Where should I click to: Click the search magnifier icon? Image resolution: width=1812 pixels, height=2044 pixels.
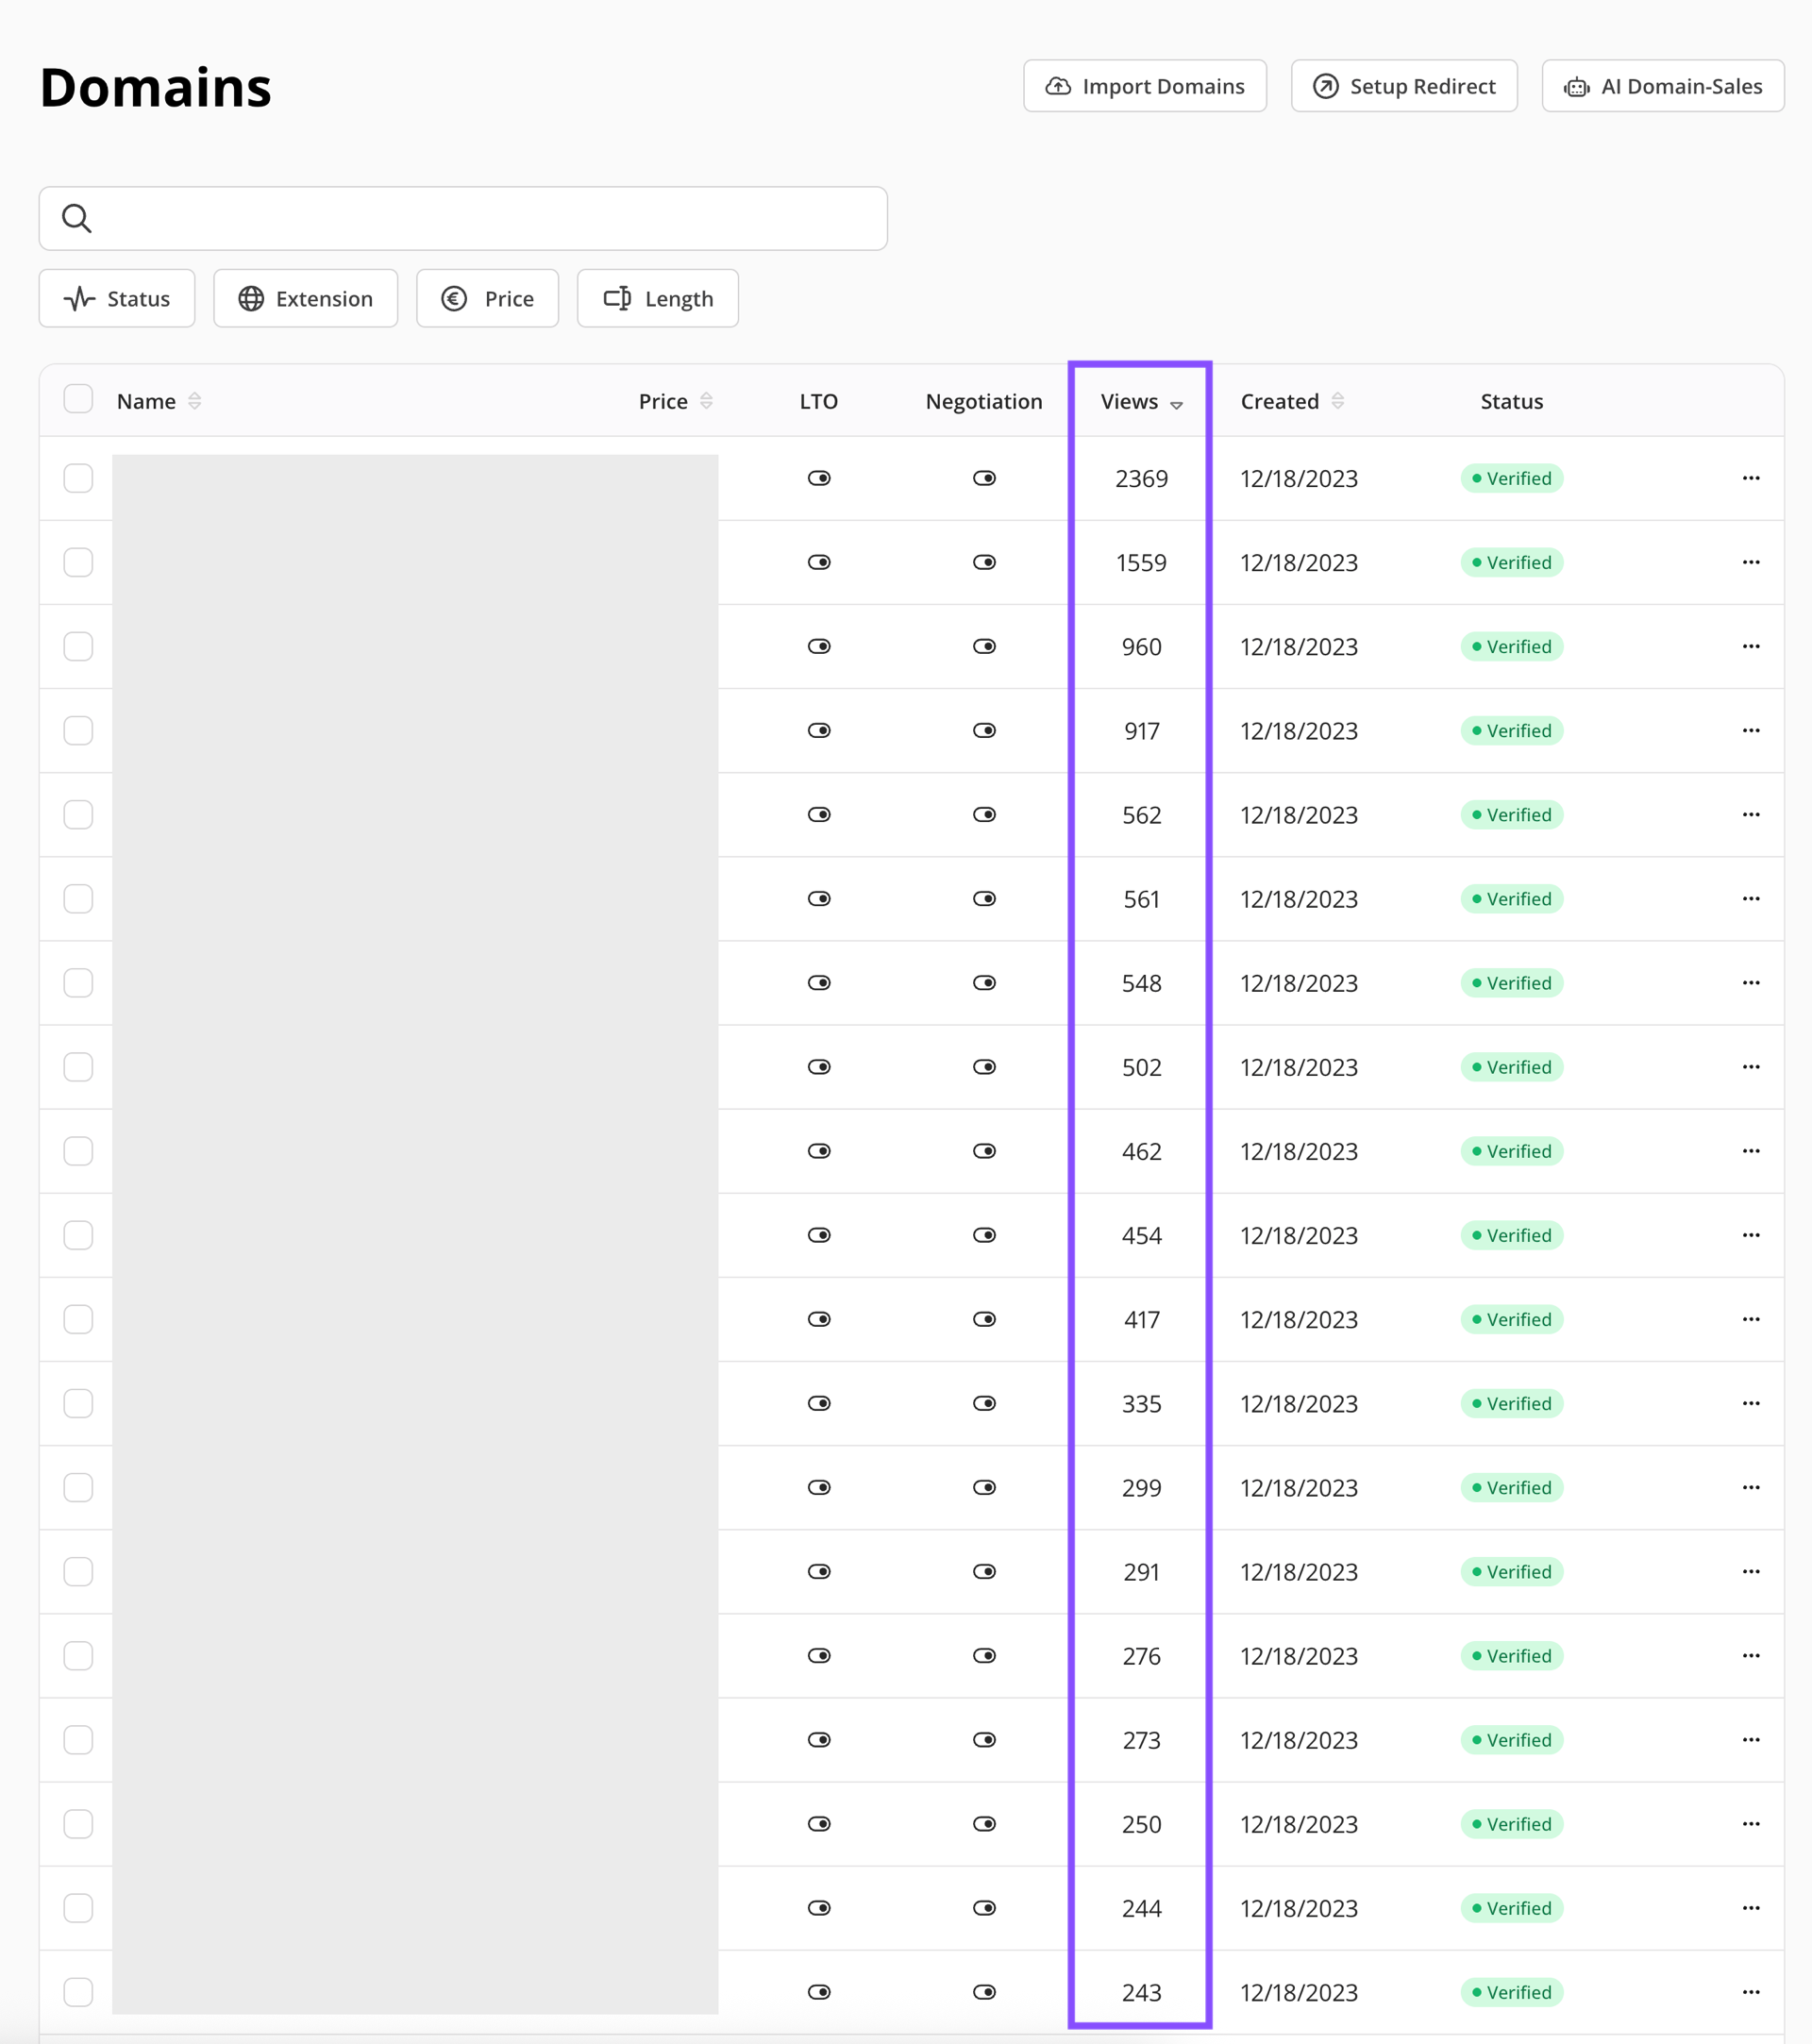point(77,218)
